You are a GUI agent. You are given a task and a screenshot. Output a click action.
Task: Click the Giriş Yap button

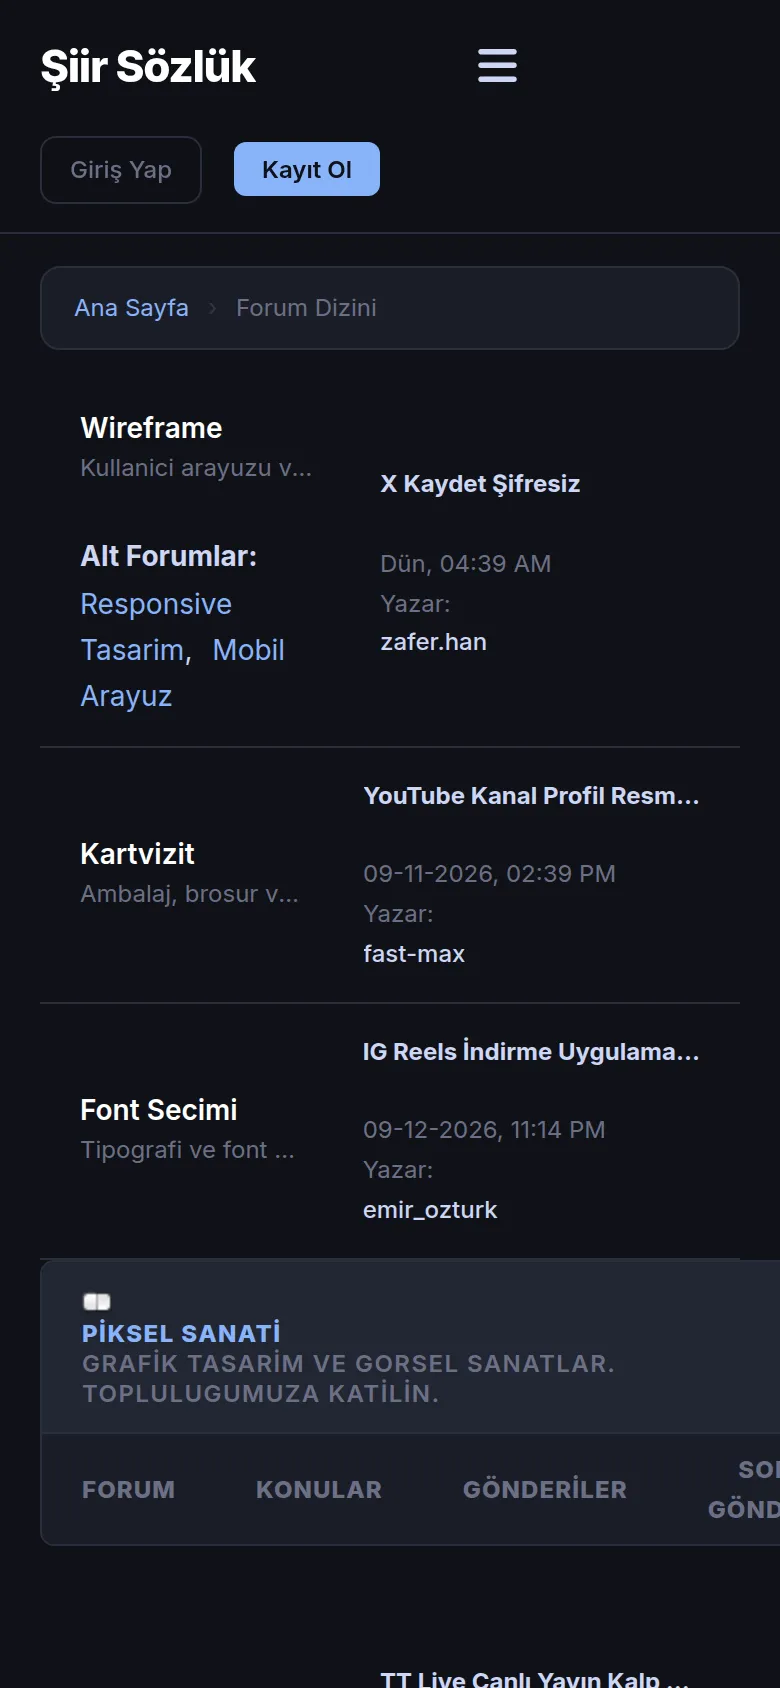[121, 170]
